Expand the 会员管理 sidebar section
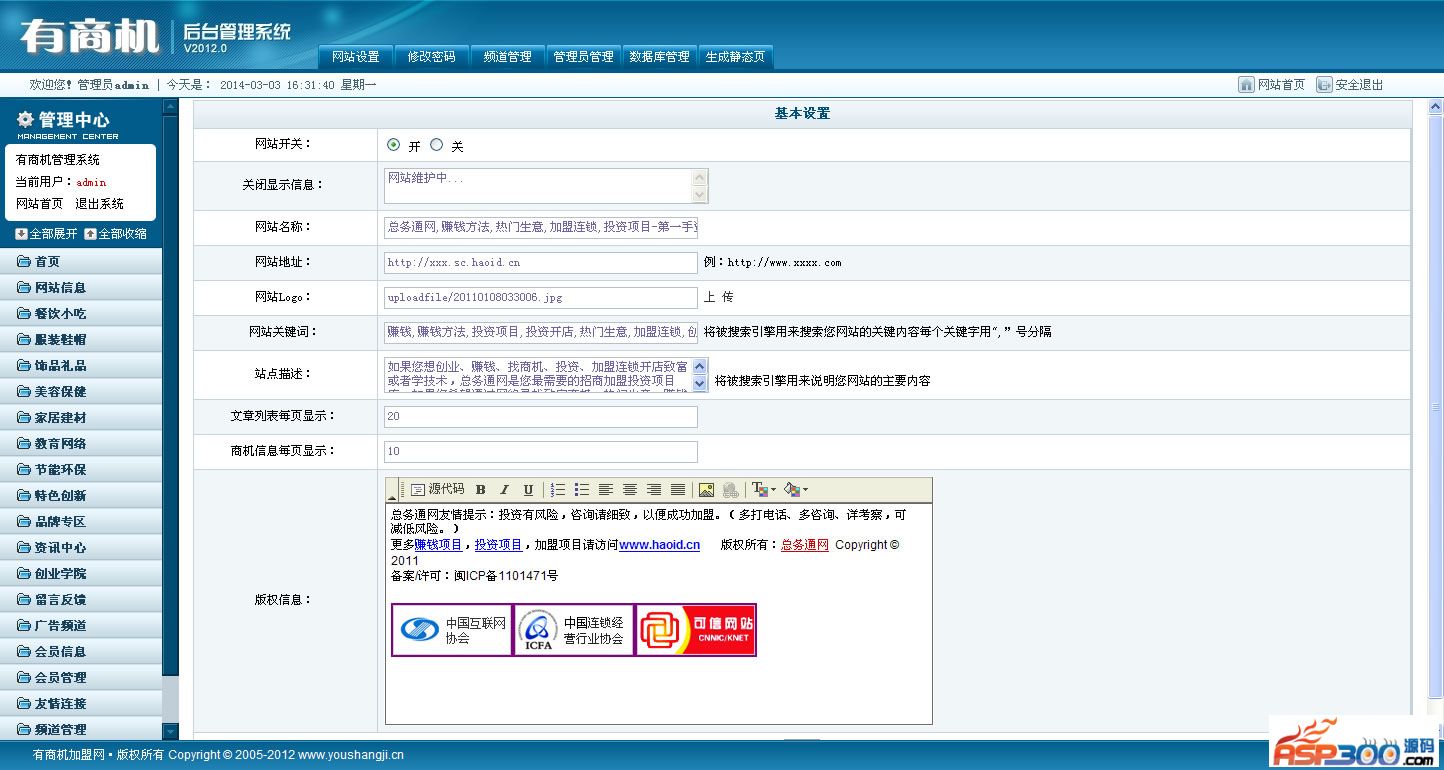This screenshot has height=770, width=1444. pos(81,678)
